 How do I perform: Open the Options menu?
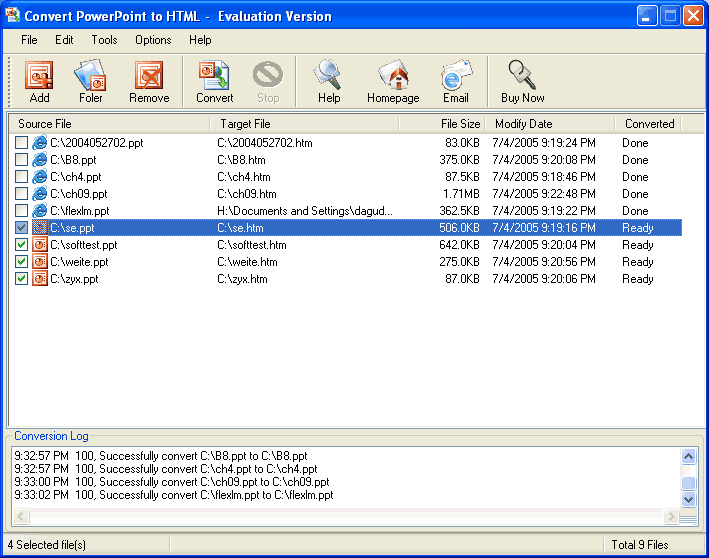(153, 40)
